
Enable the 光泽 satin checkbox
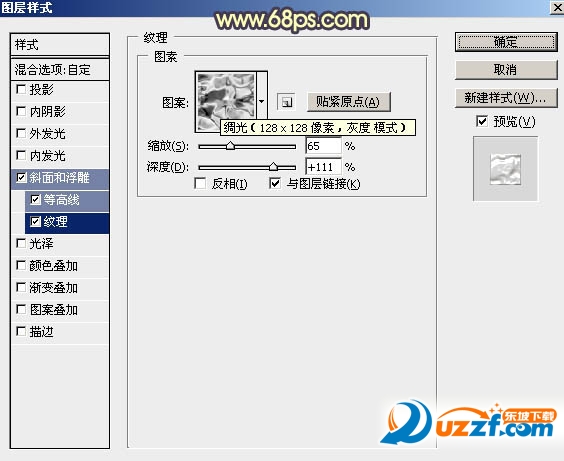coord(21,243)
